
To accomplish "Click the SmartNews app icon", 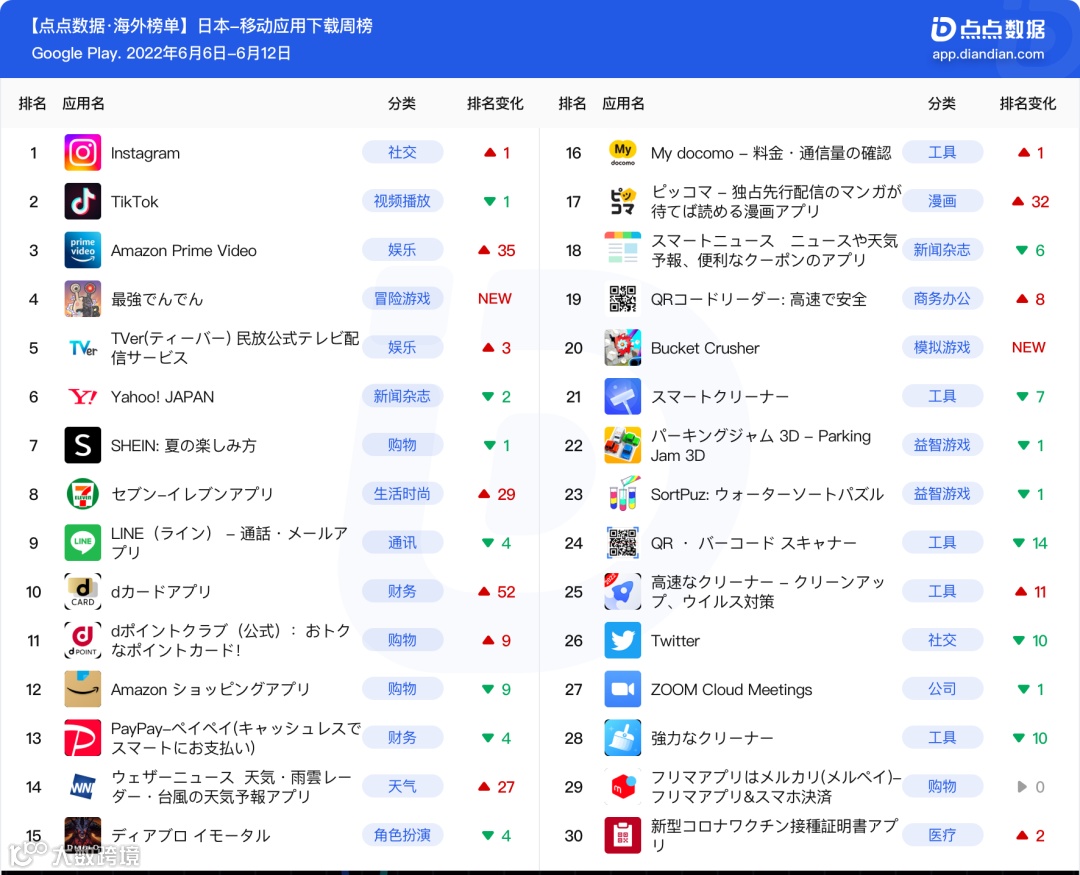I will tap(623, 250).
